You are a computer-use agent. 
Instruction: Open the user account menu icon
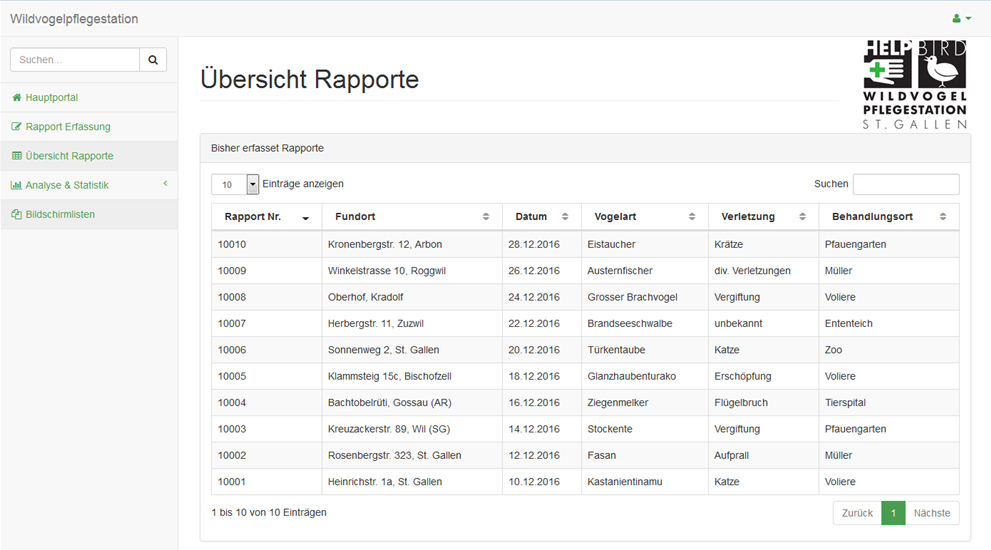coord(961,19)
